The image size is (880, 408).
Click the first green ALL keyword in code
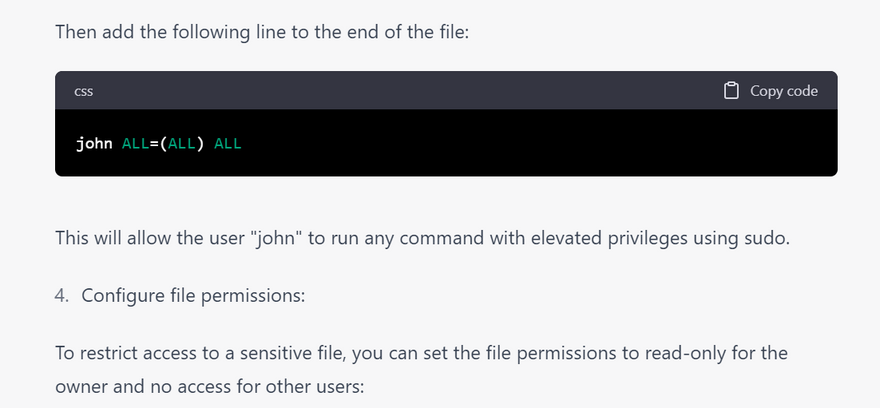point(134,143)
